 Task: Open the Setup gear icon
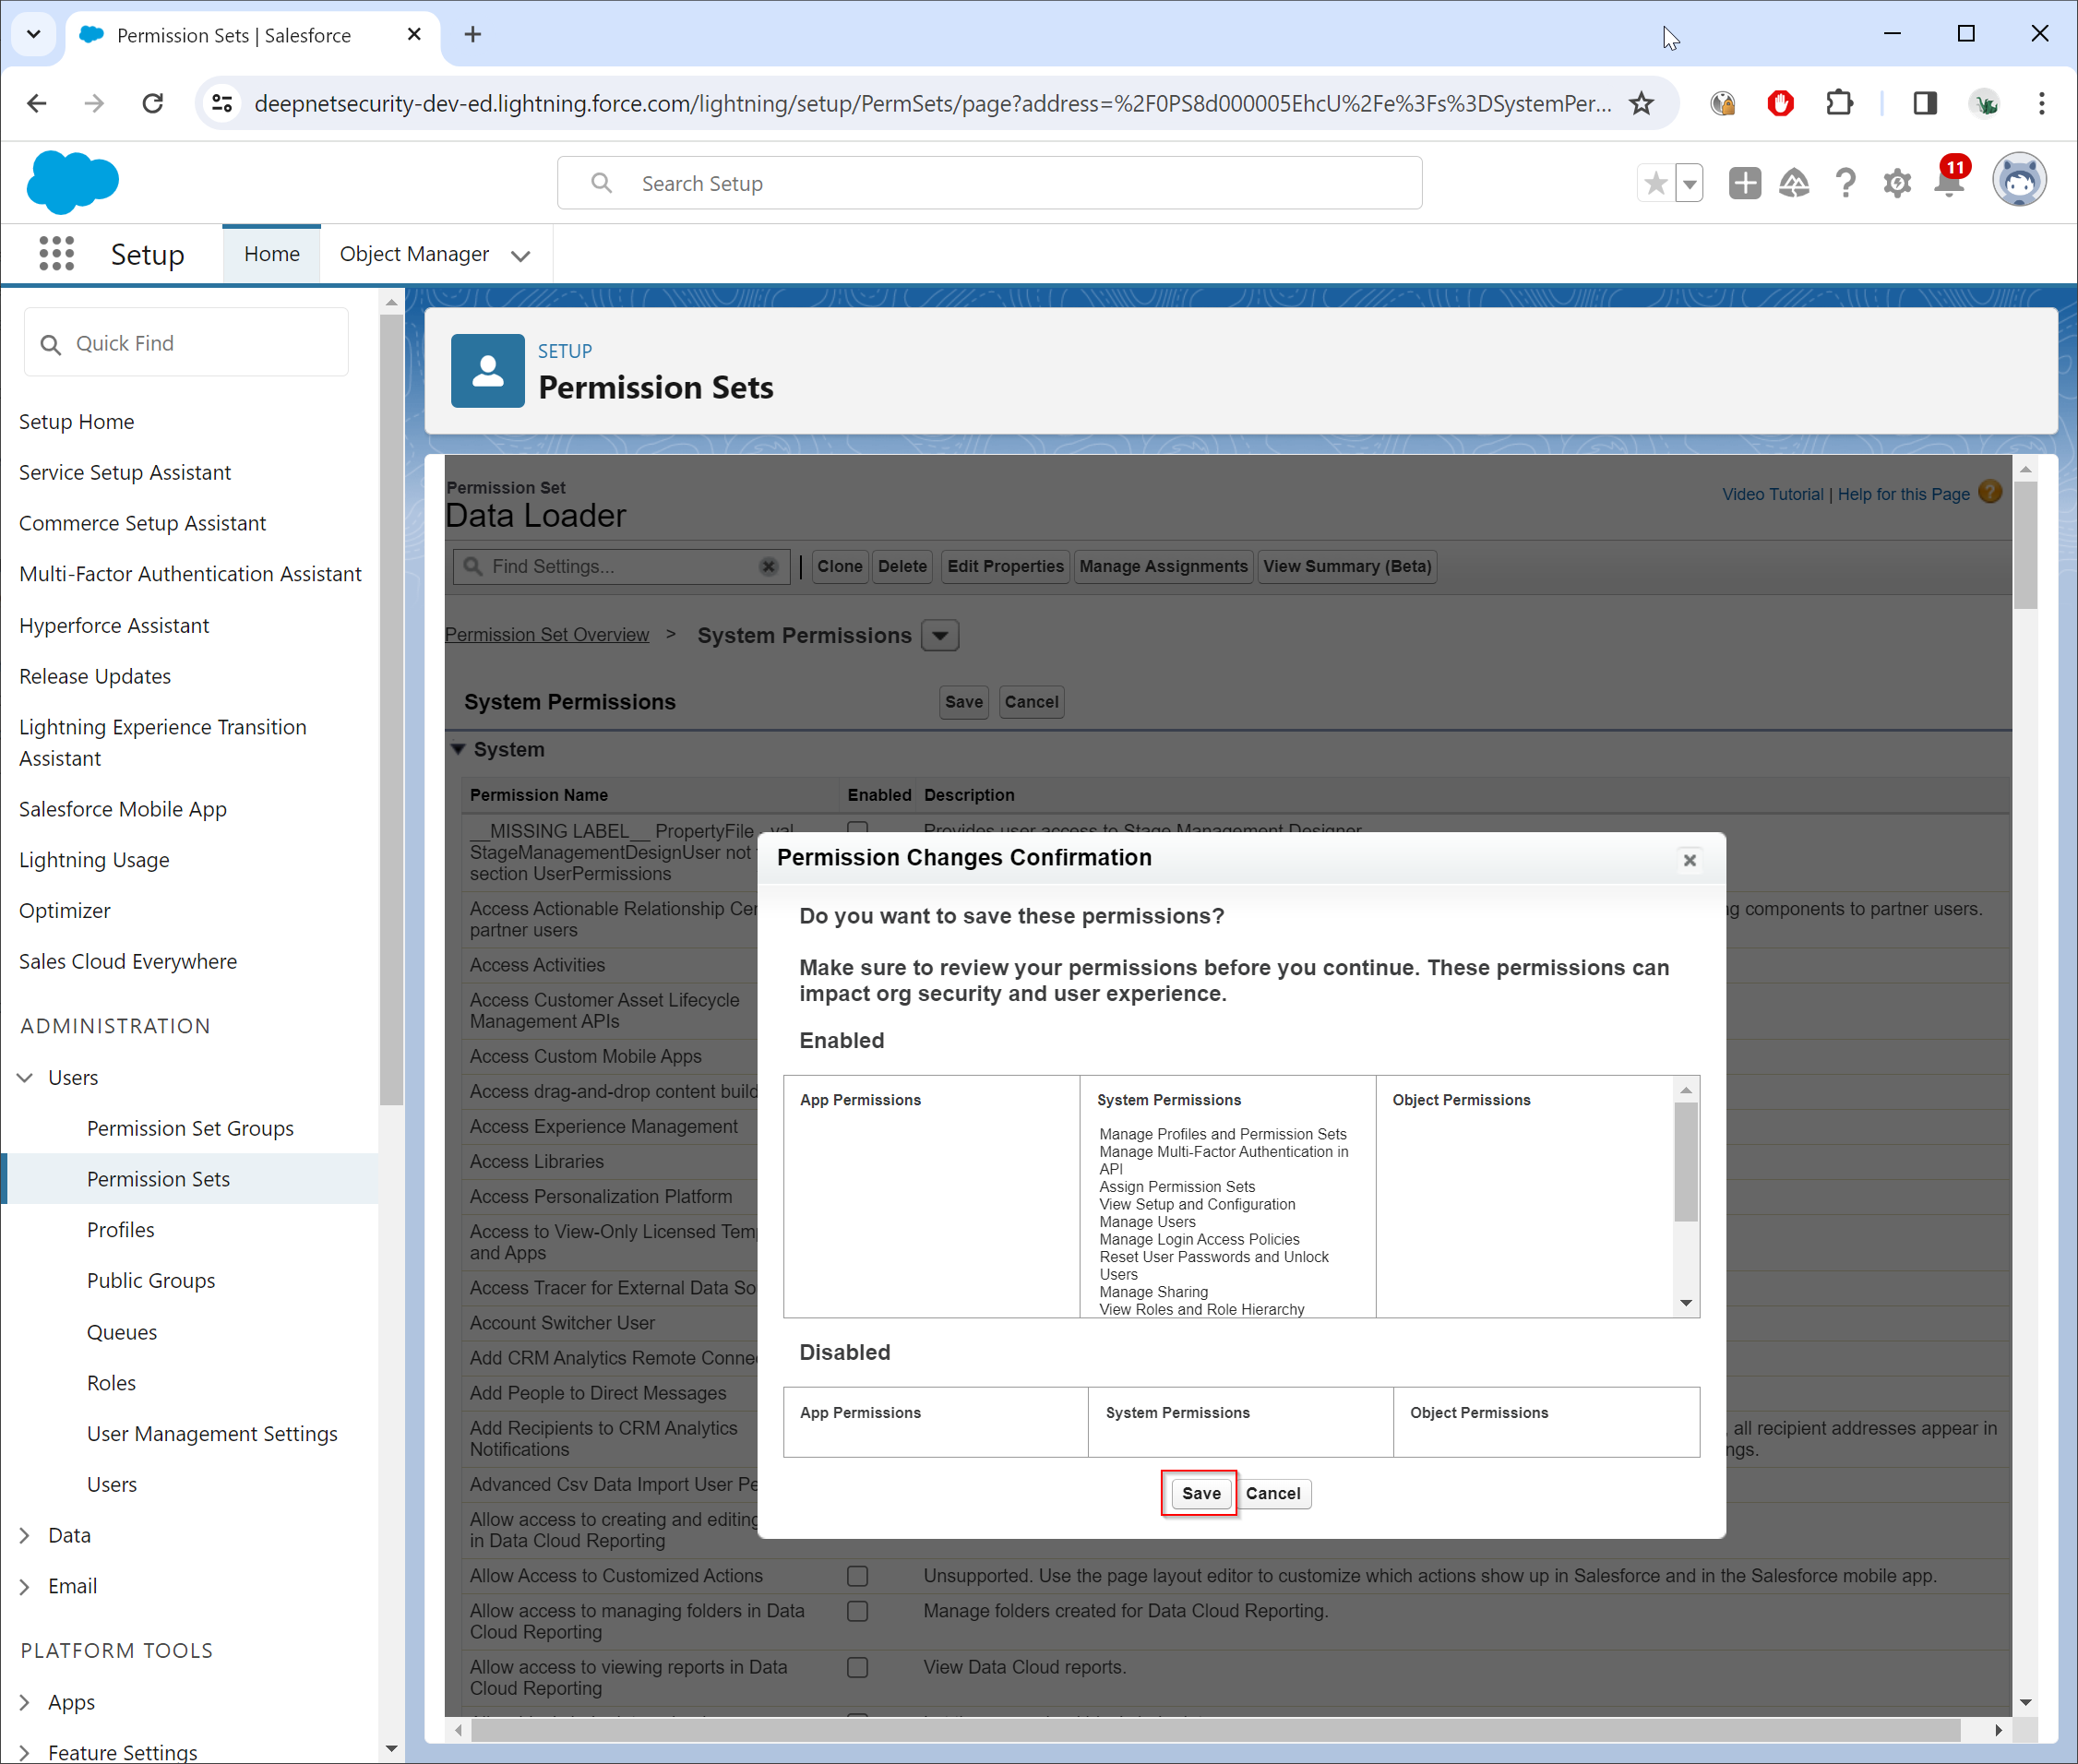1896,183
